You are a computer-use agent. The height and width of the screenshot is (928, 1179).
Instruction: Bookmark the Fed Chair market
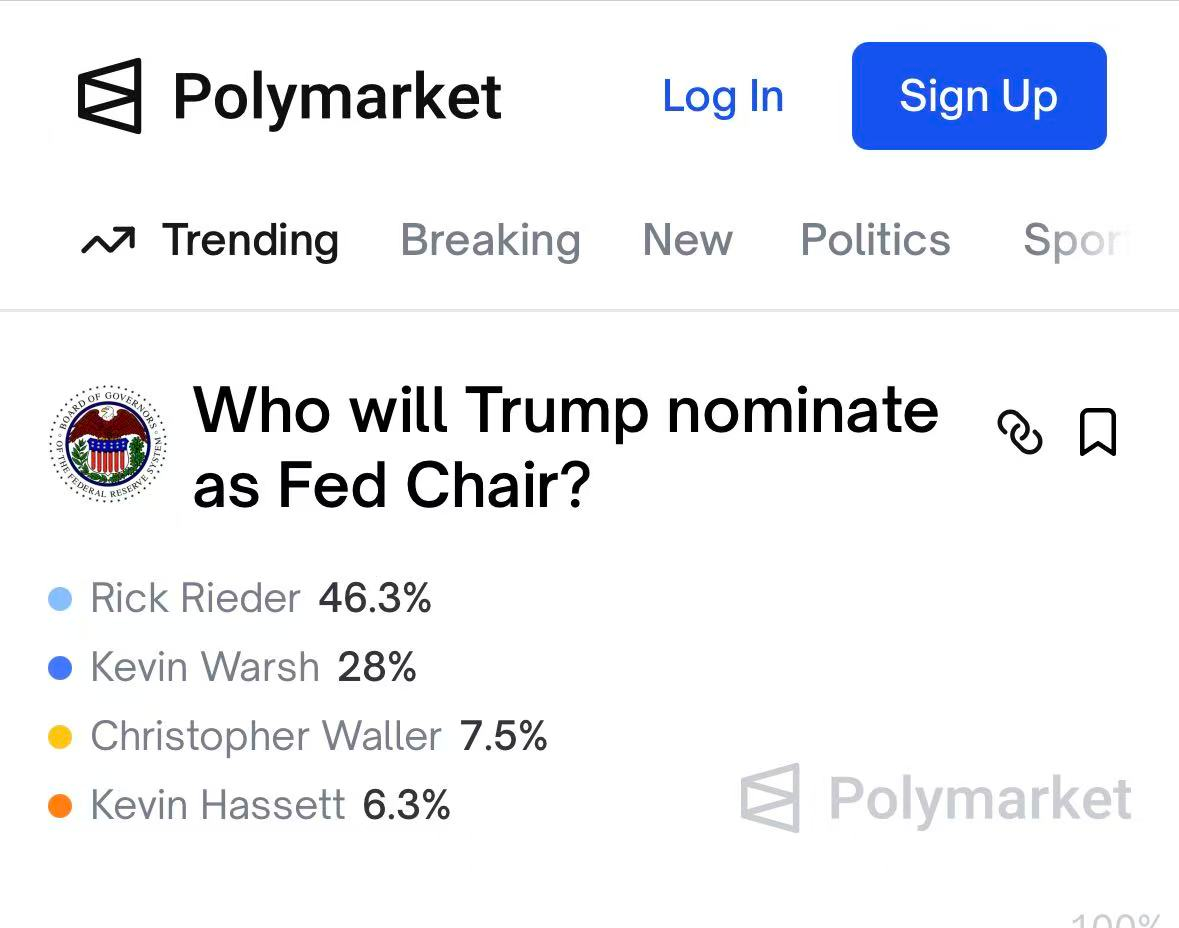click(1098, 433)
